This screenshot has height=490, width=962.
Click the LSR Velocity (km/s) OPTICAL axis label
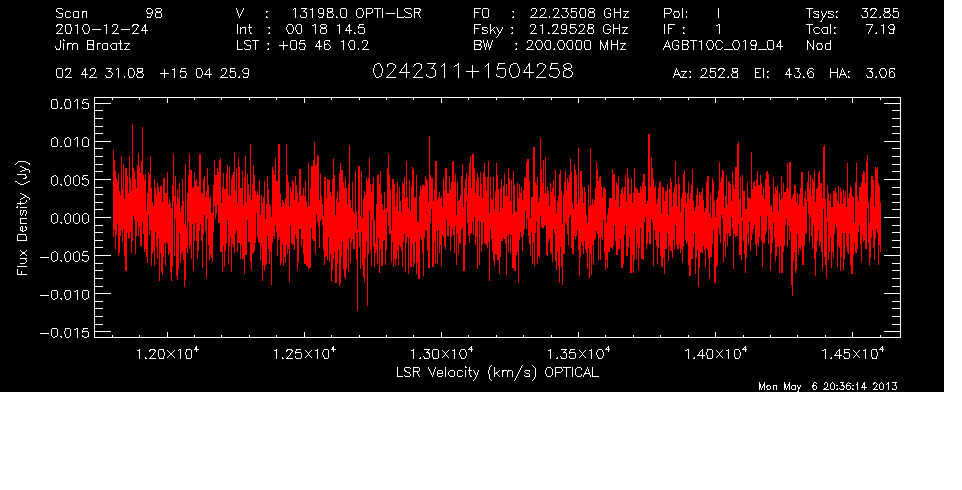[497, 372]
